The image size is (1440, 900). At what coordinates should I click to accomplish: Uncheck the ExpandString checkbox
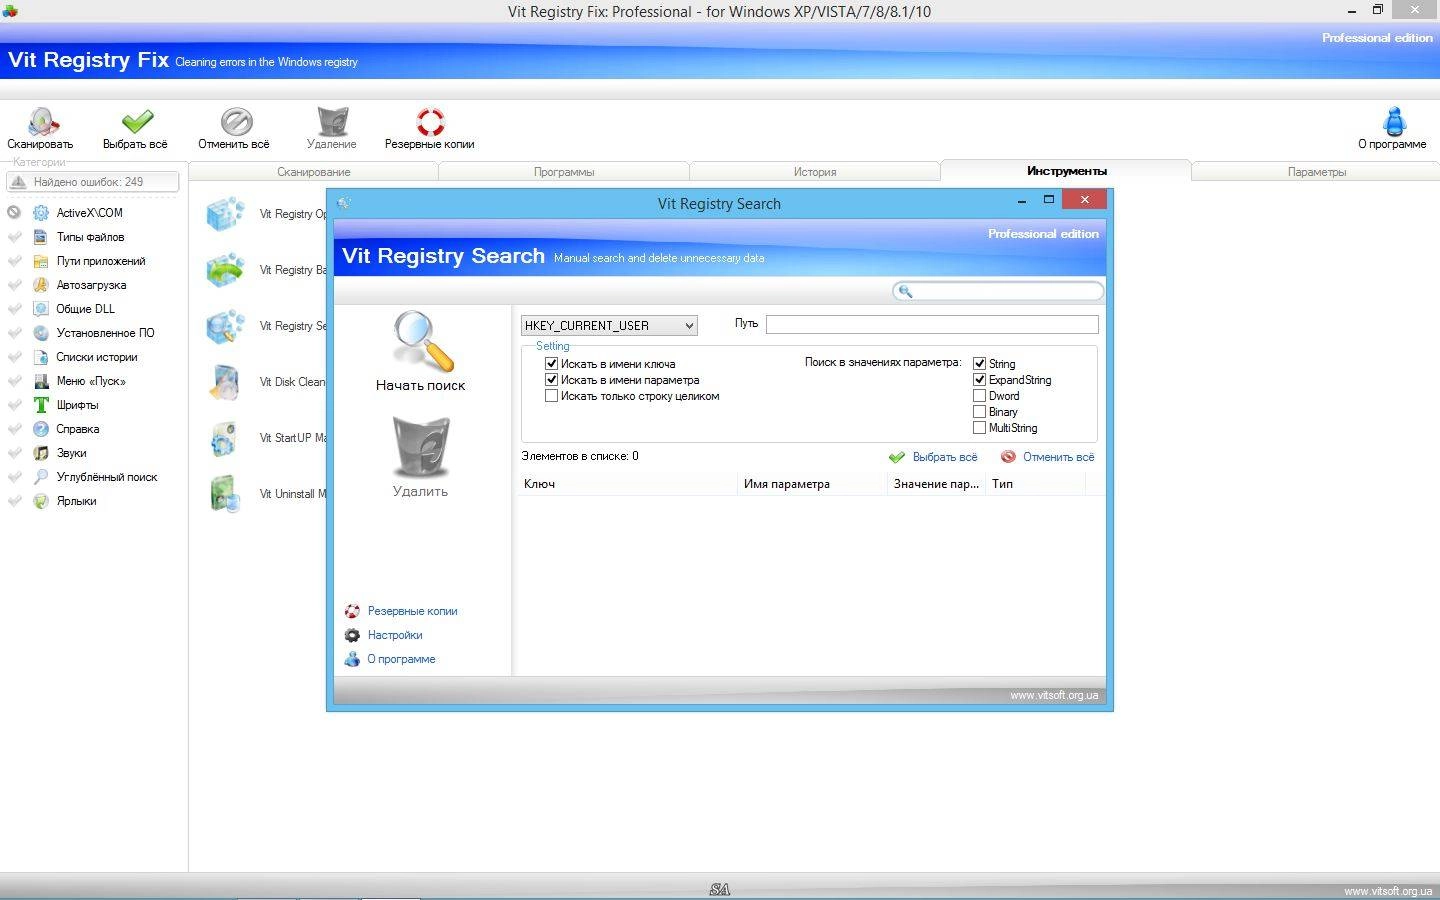pos(980,380)
